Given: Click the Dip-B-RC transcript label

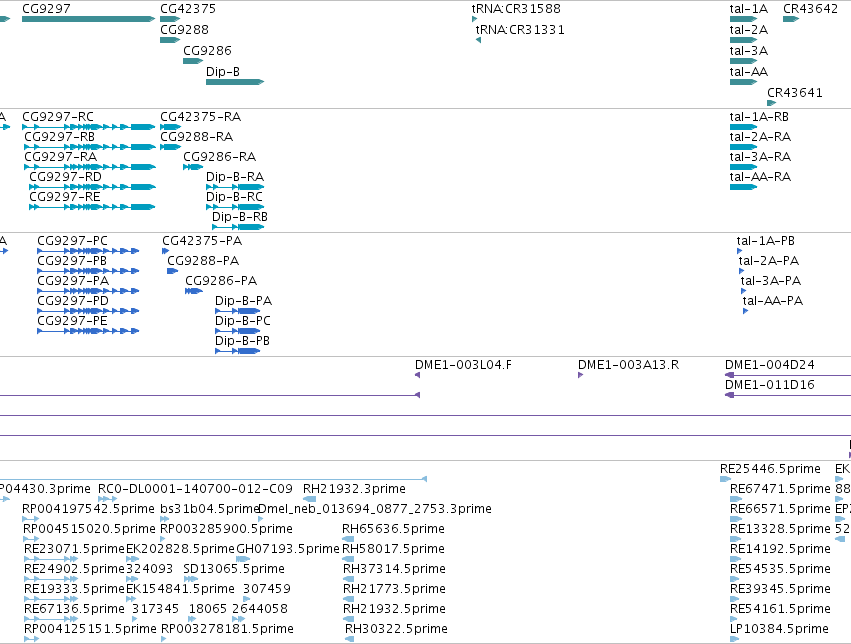Looking at the screenshot, I should (x=234, y=197).
